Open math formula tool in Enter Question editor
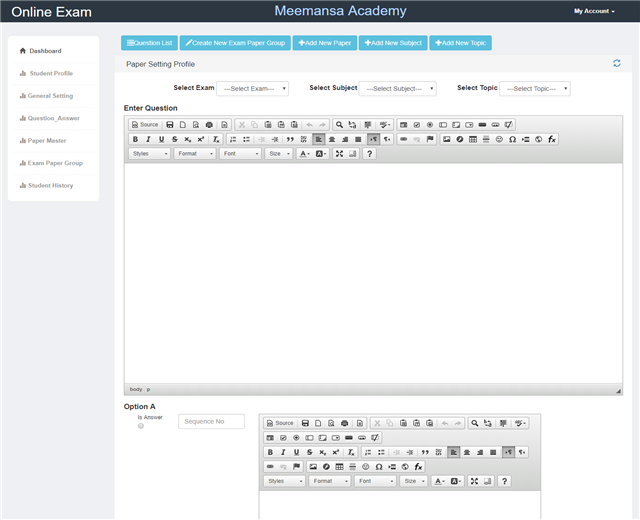Image resolution: width=640 pixels, height=520 pixels. (x=552, y=139)
